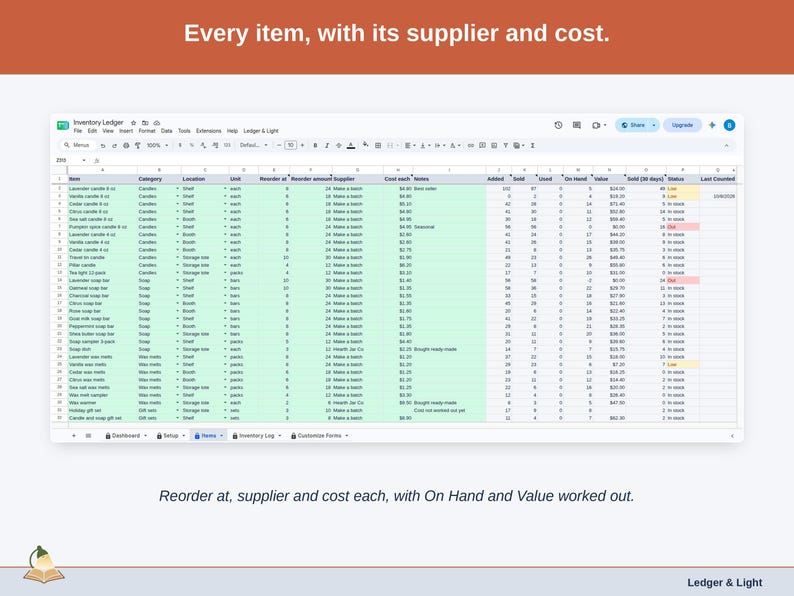Click the Print icon
Image resolution: width=794 pixels, height=596 pixels.
coord(126,145)
